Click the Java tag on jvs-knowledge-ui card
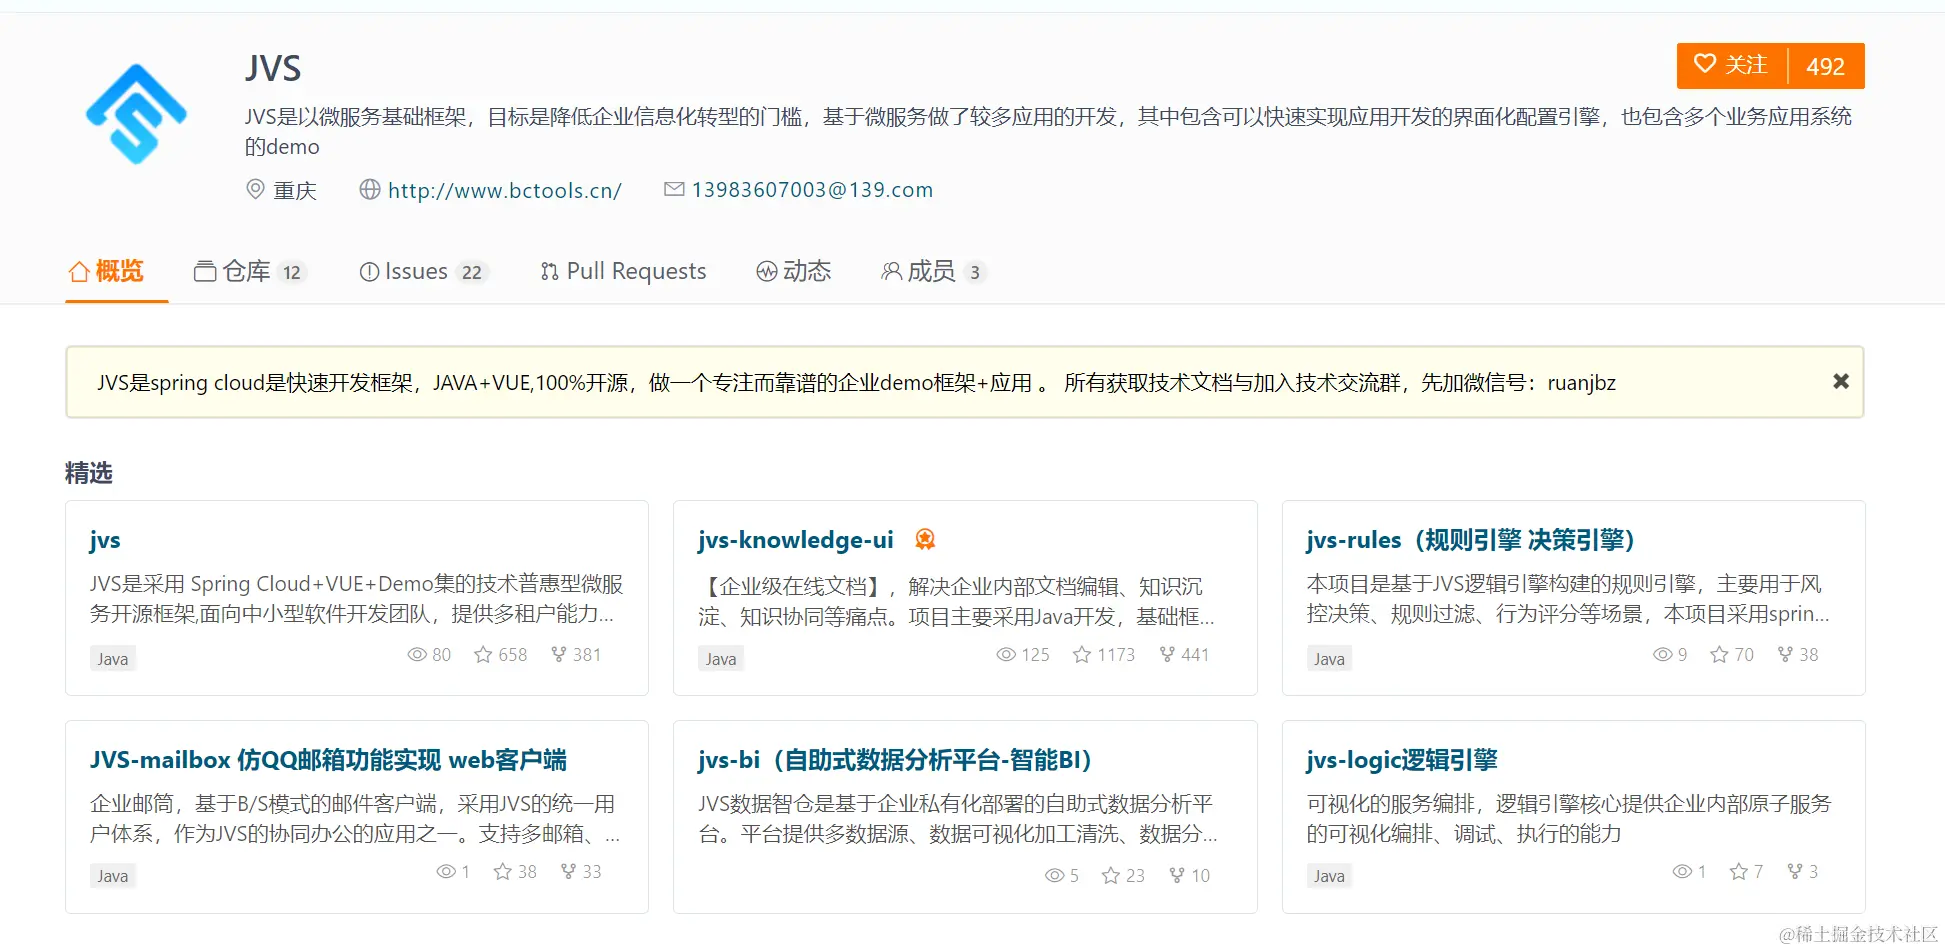The height and width of the screenshot is (951, 1945). pyautogui.click(x=721, y=659)
